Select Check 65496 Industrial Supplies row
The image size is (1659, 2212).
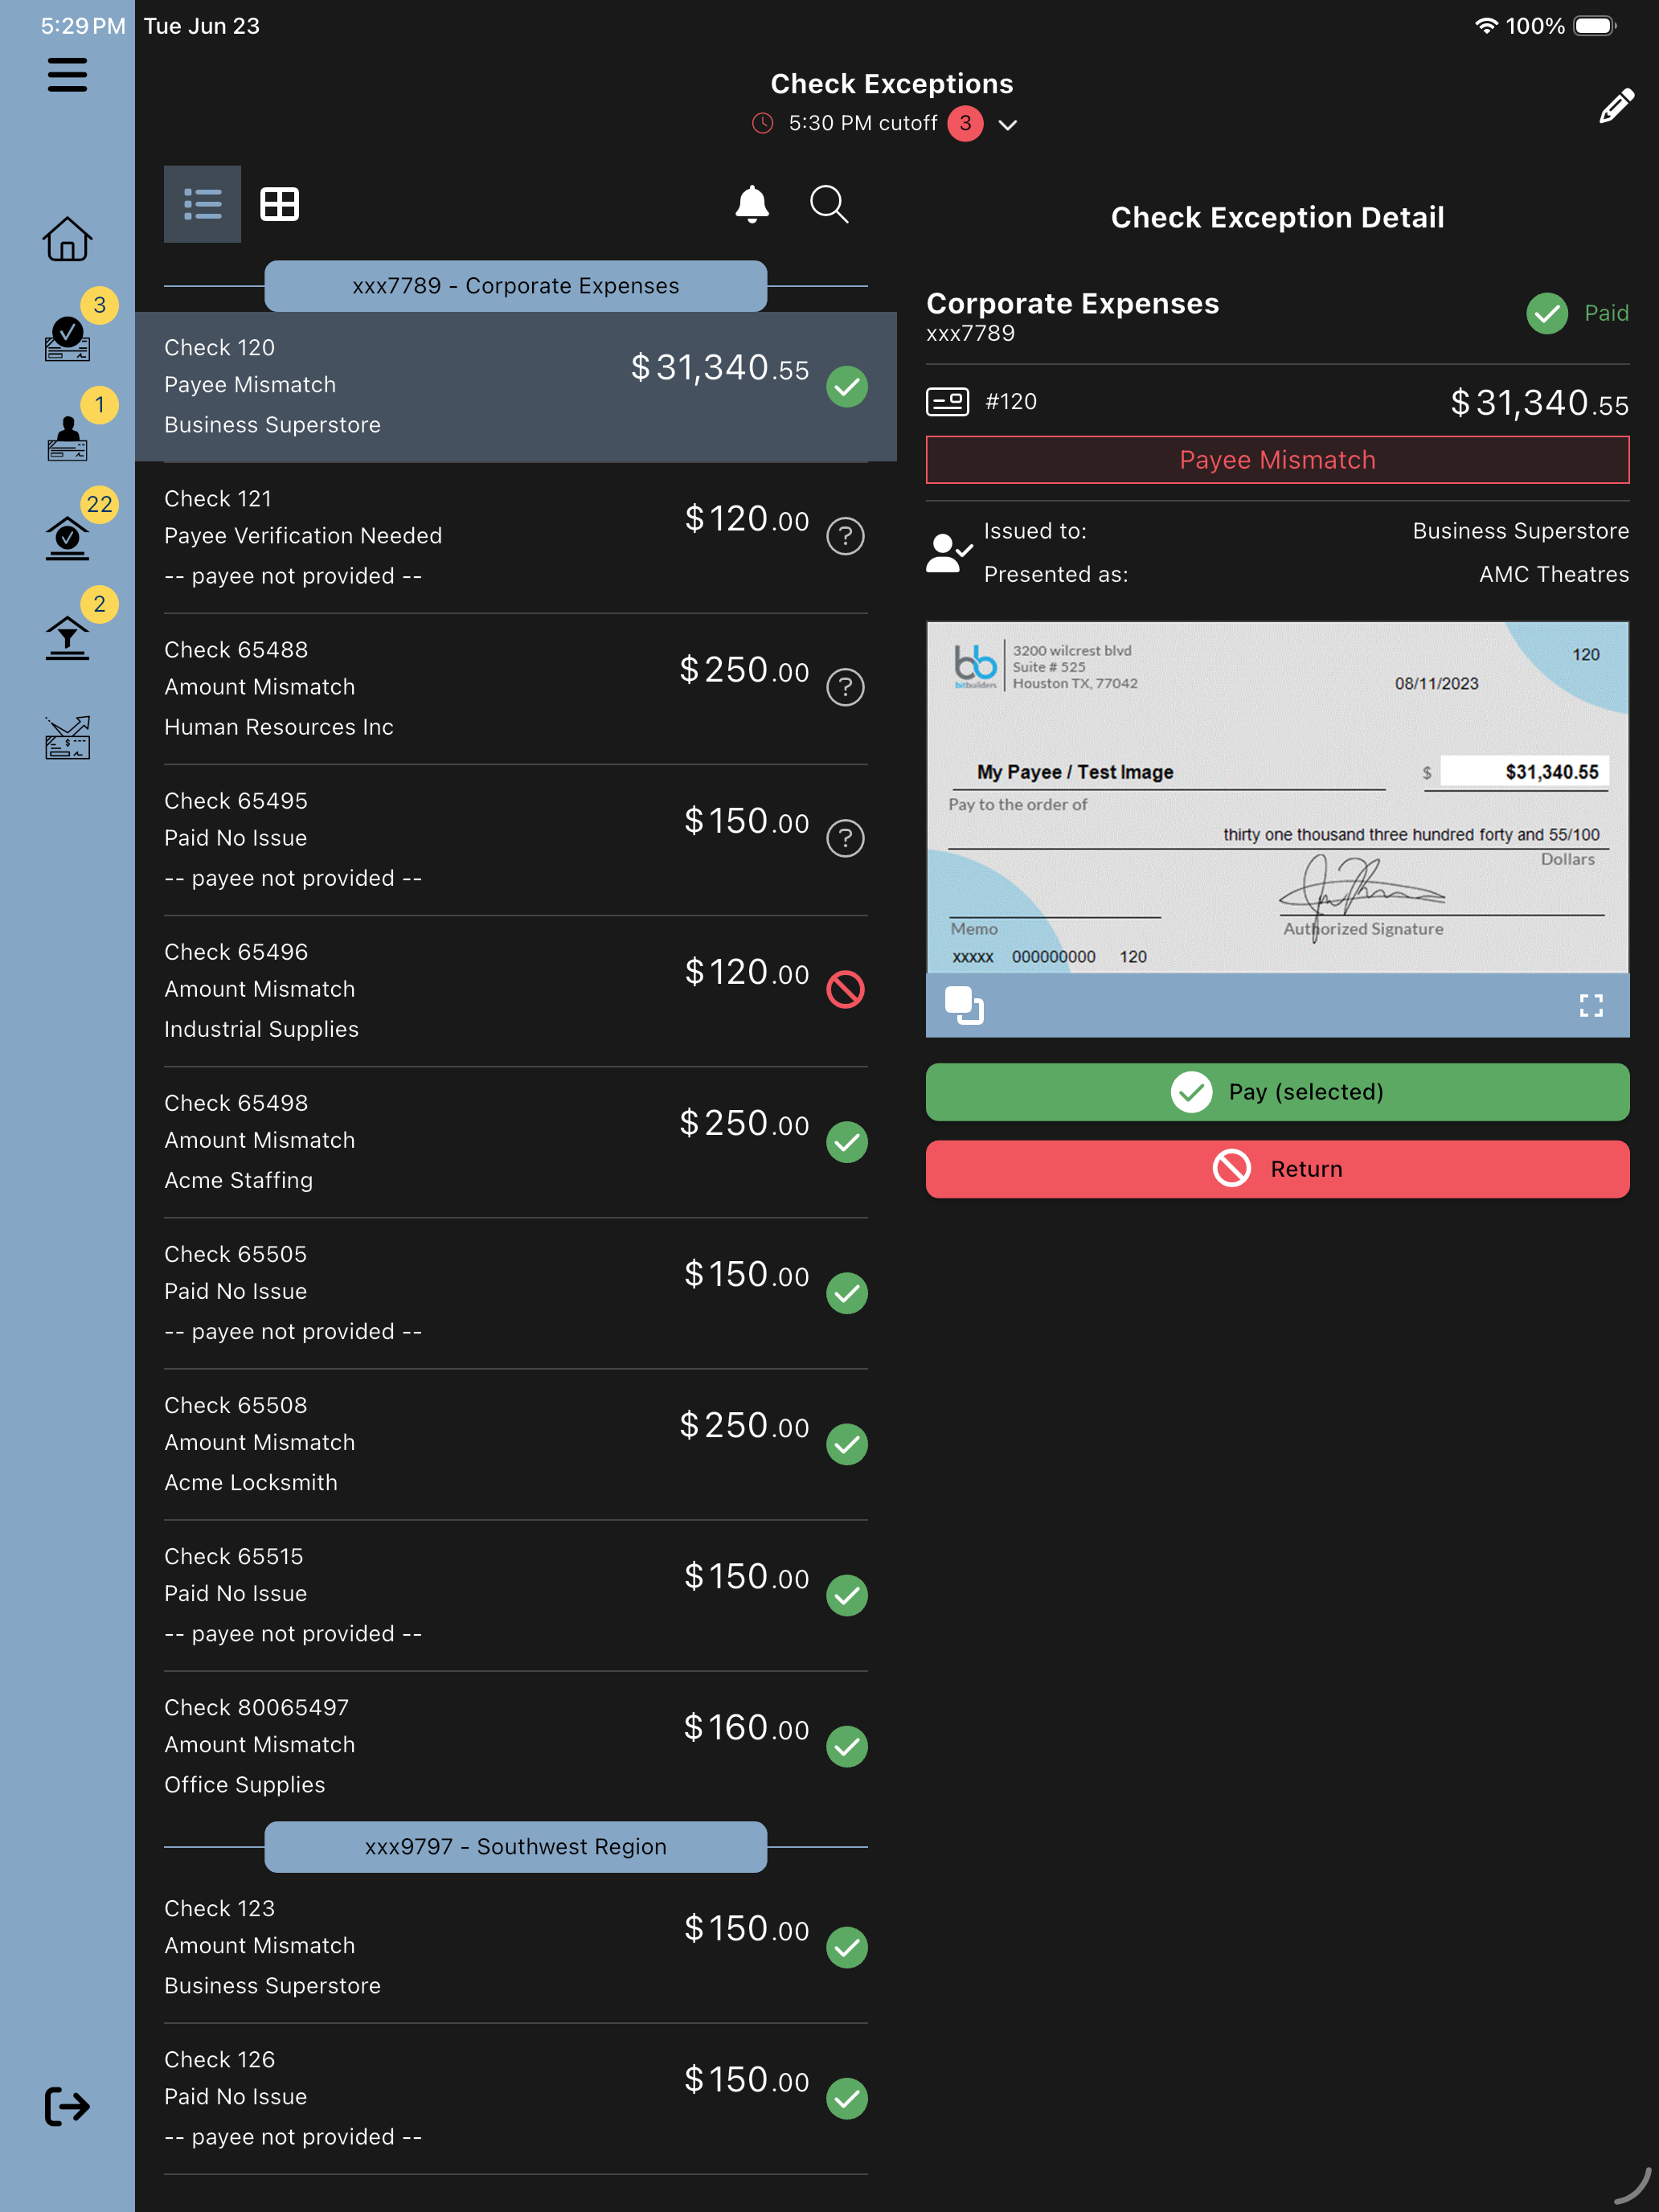(516, 991)
